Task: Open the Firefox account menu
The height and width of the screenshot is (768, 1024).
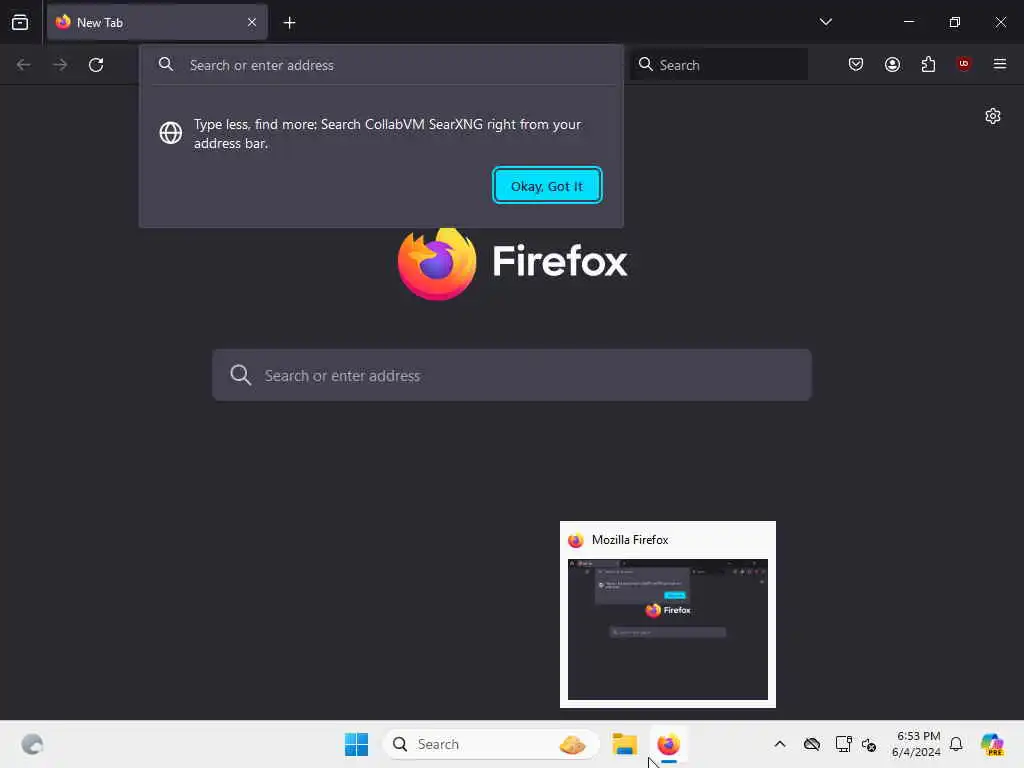Action: tap(892, 64)
